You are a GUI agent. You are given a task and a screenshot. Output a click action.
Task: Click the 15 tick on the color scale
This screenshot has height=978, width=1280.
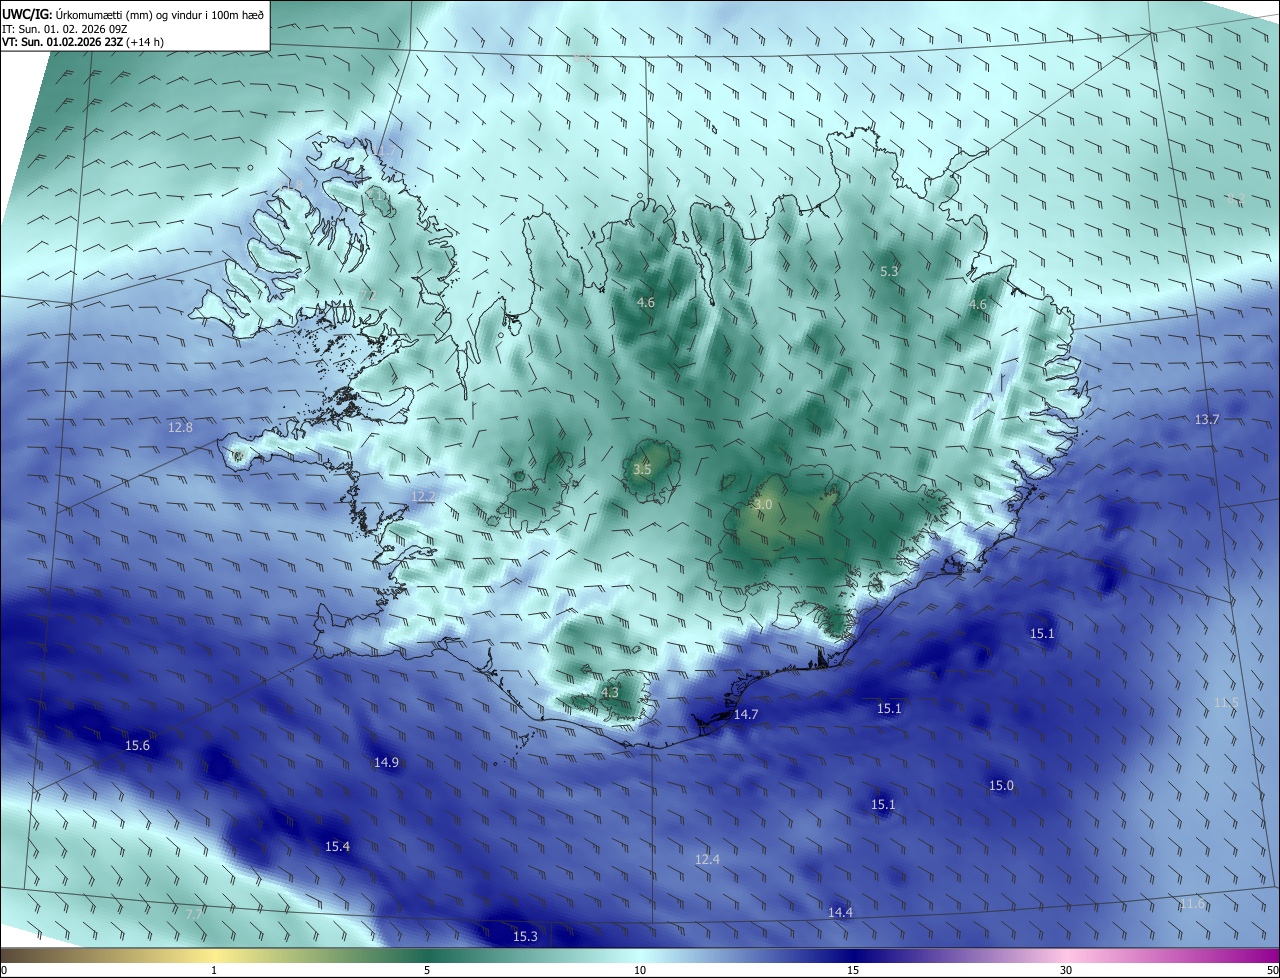coord(853,970)
